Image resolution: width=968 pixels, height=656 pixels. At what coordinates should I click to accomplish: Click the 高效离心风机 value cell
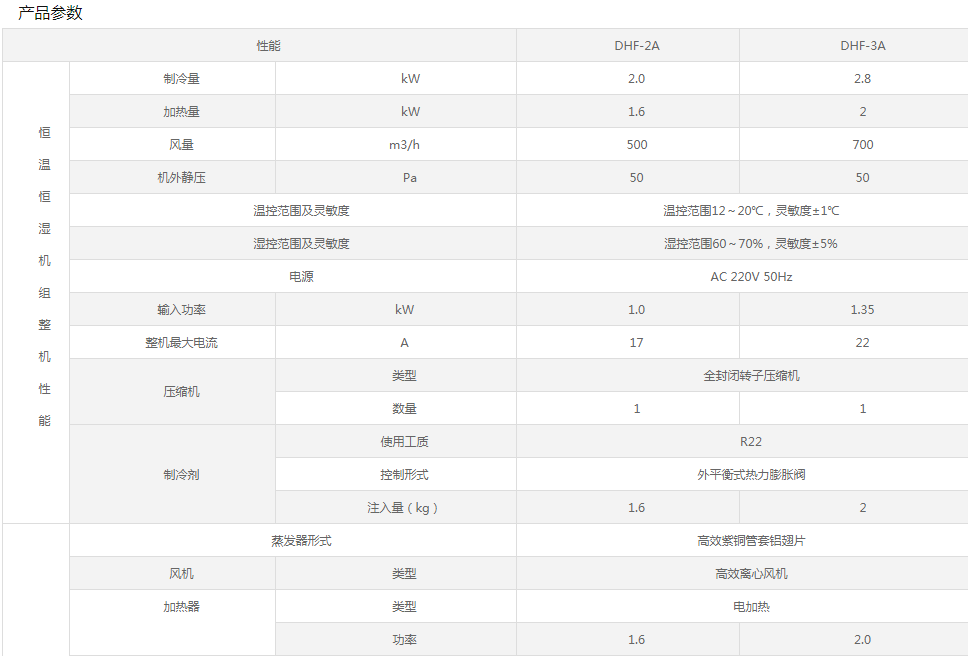pyautogui.click(x=751, y=574)
